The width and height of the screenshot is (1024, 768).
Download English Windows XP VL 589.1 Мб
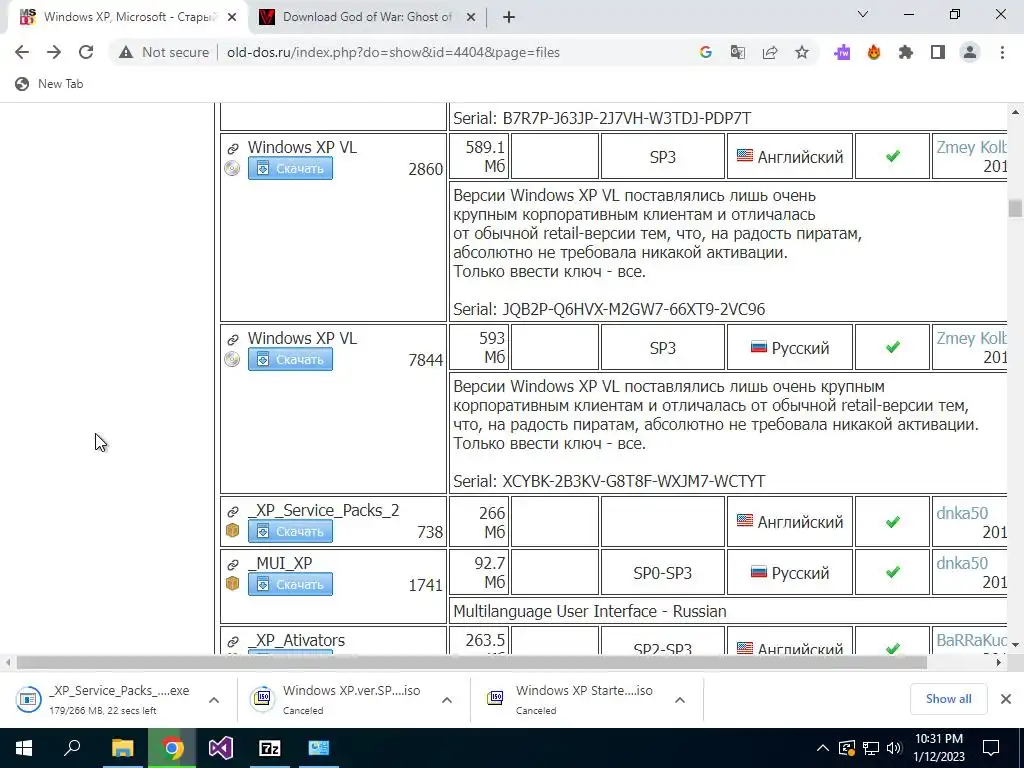(290, 168)
